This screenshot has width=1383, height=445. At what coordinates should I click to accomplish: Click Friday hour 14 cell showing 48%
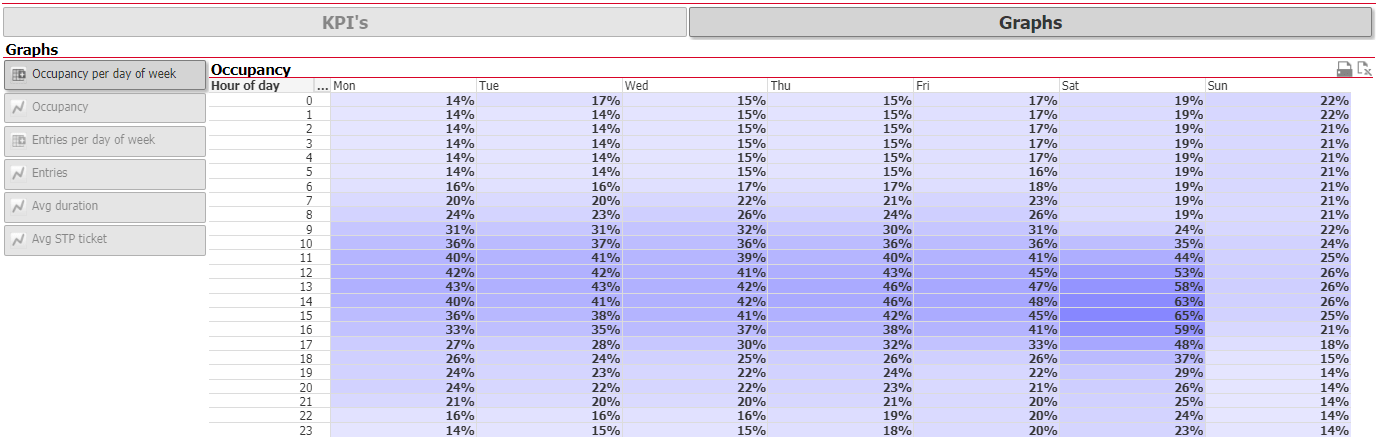click(987, 301)
